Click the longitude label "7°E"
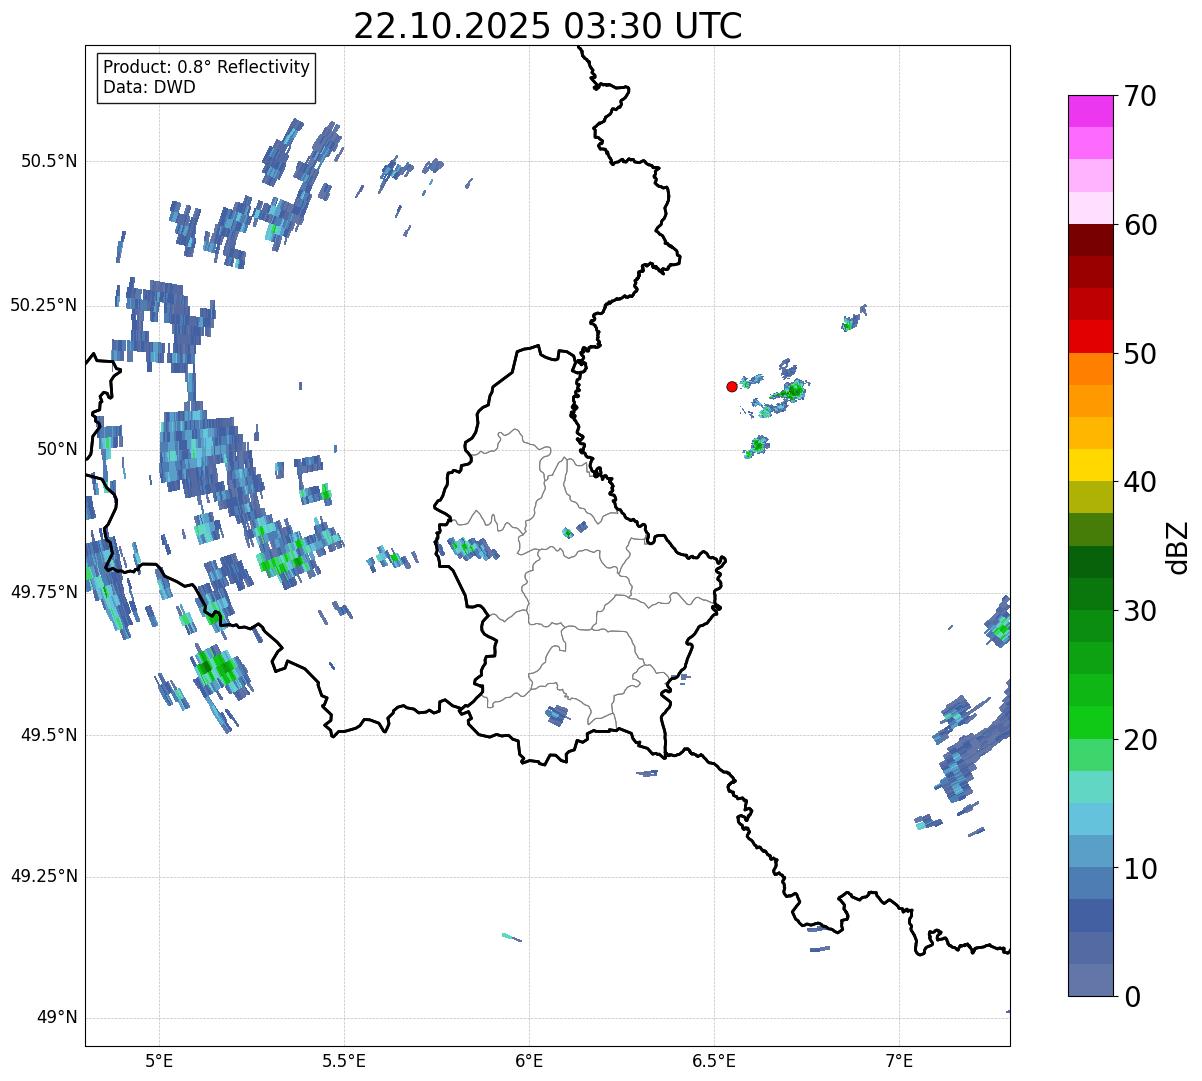The height and width of the screenshot is (1081, 1202). tap(899, 1060)
